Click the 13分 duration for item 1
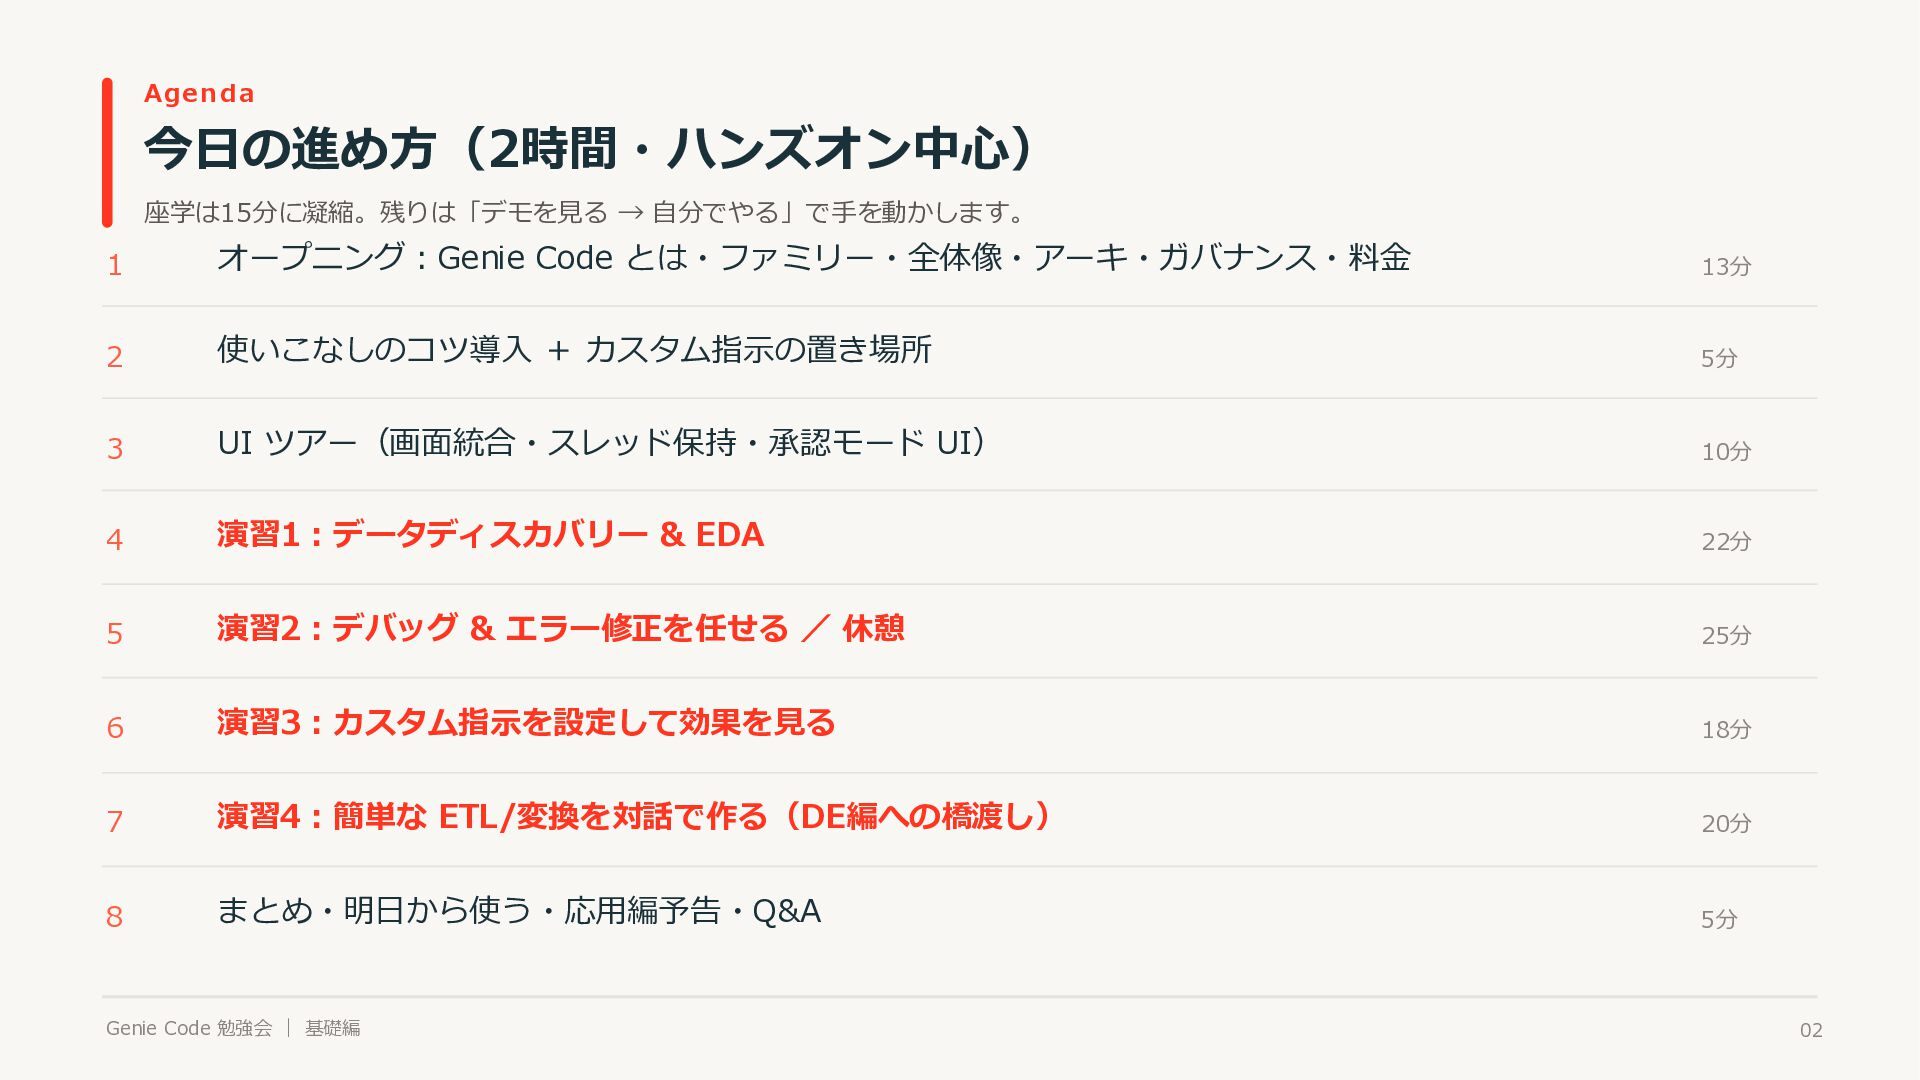The height and width of the screenshot is (1080, 1920). tap(1726, 267)
